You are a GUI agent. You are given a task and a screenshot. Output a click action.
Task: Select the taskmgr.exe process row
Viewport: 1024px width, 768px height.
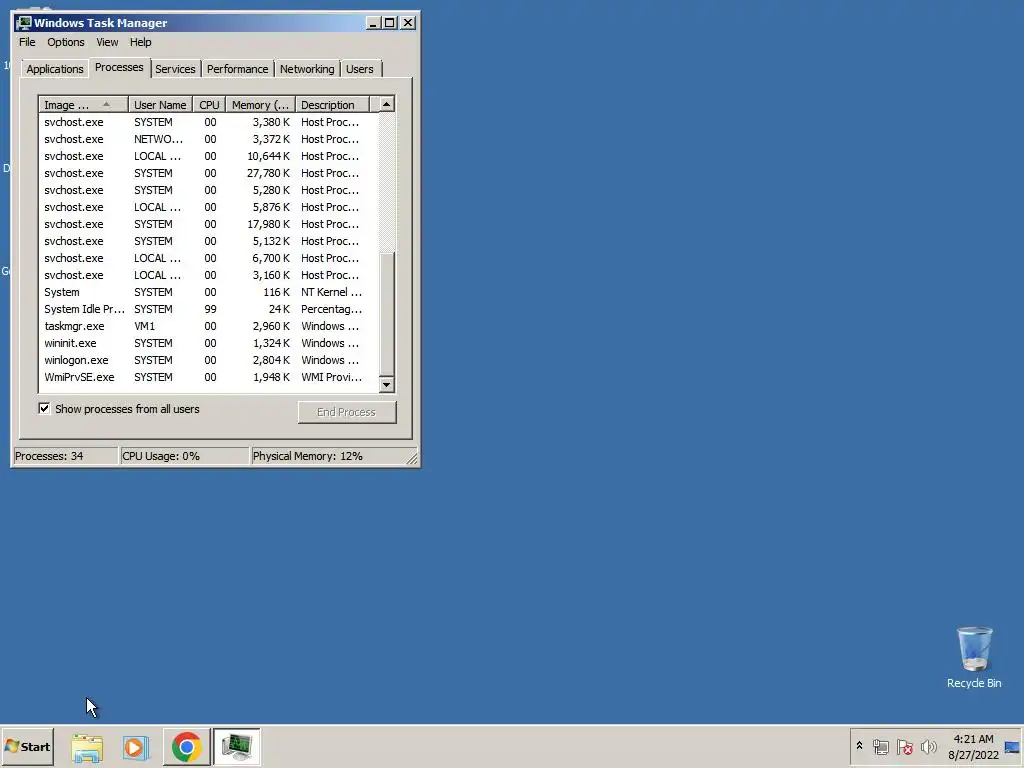click(x=208, y=326)
